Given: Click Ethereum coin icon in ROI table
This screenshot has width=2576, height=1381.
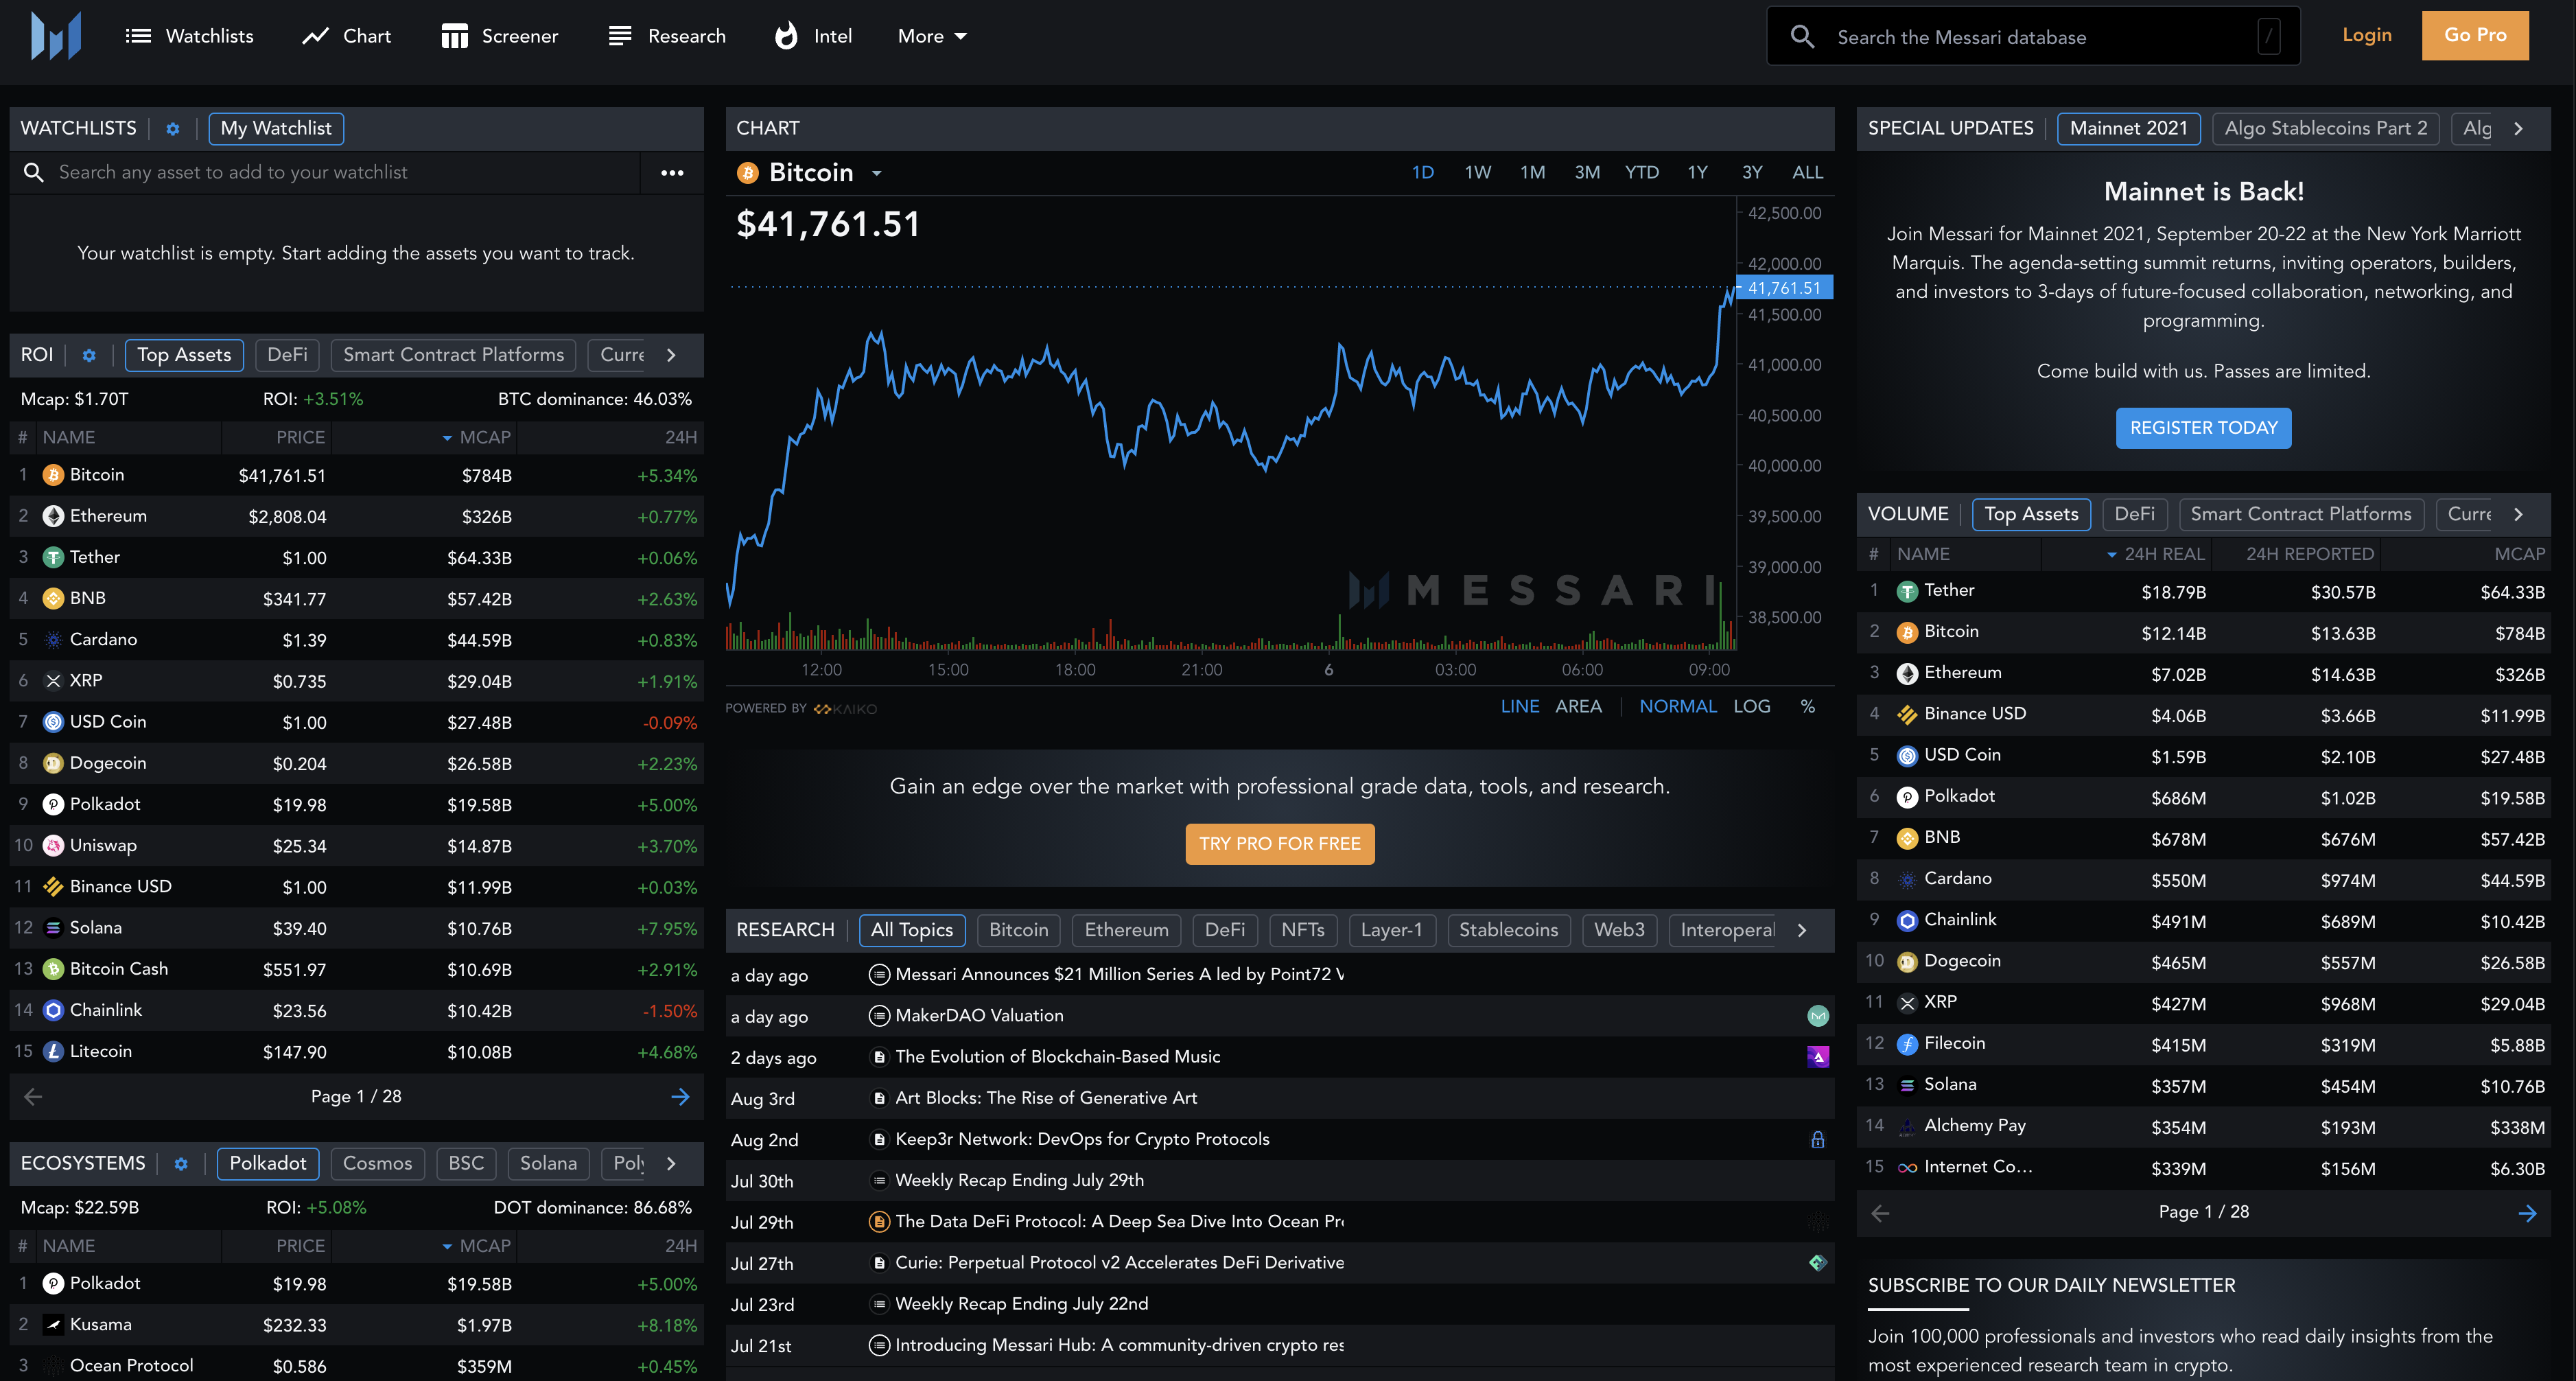Looking at the screenshot, I should (x=53, y=516).
